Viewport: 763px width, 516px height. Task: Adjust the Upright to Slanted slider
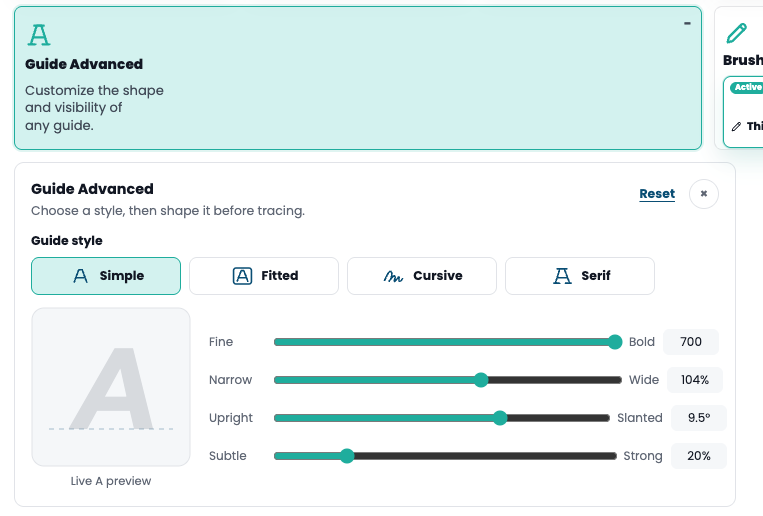pos(442,418)
